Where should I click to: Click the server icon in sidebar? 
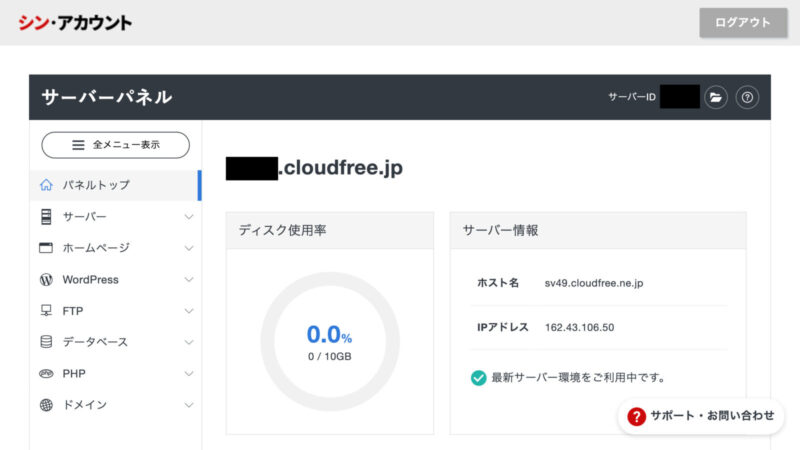pos(46,217)
